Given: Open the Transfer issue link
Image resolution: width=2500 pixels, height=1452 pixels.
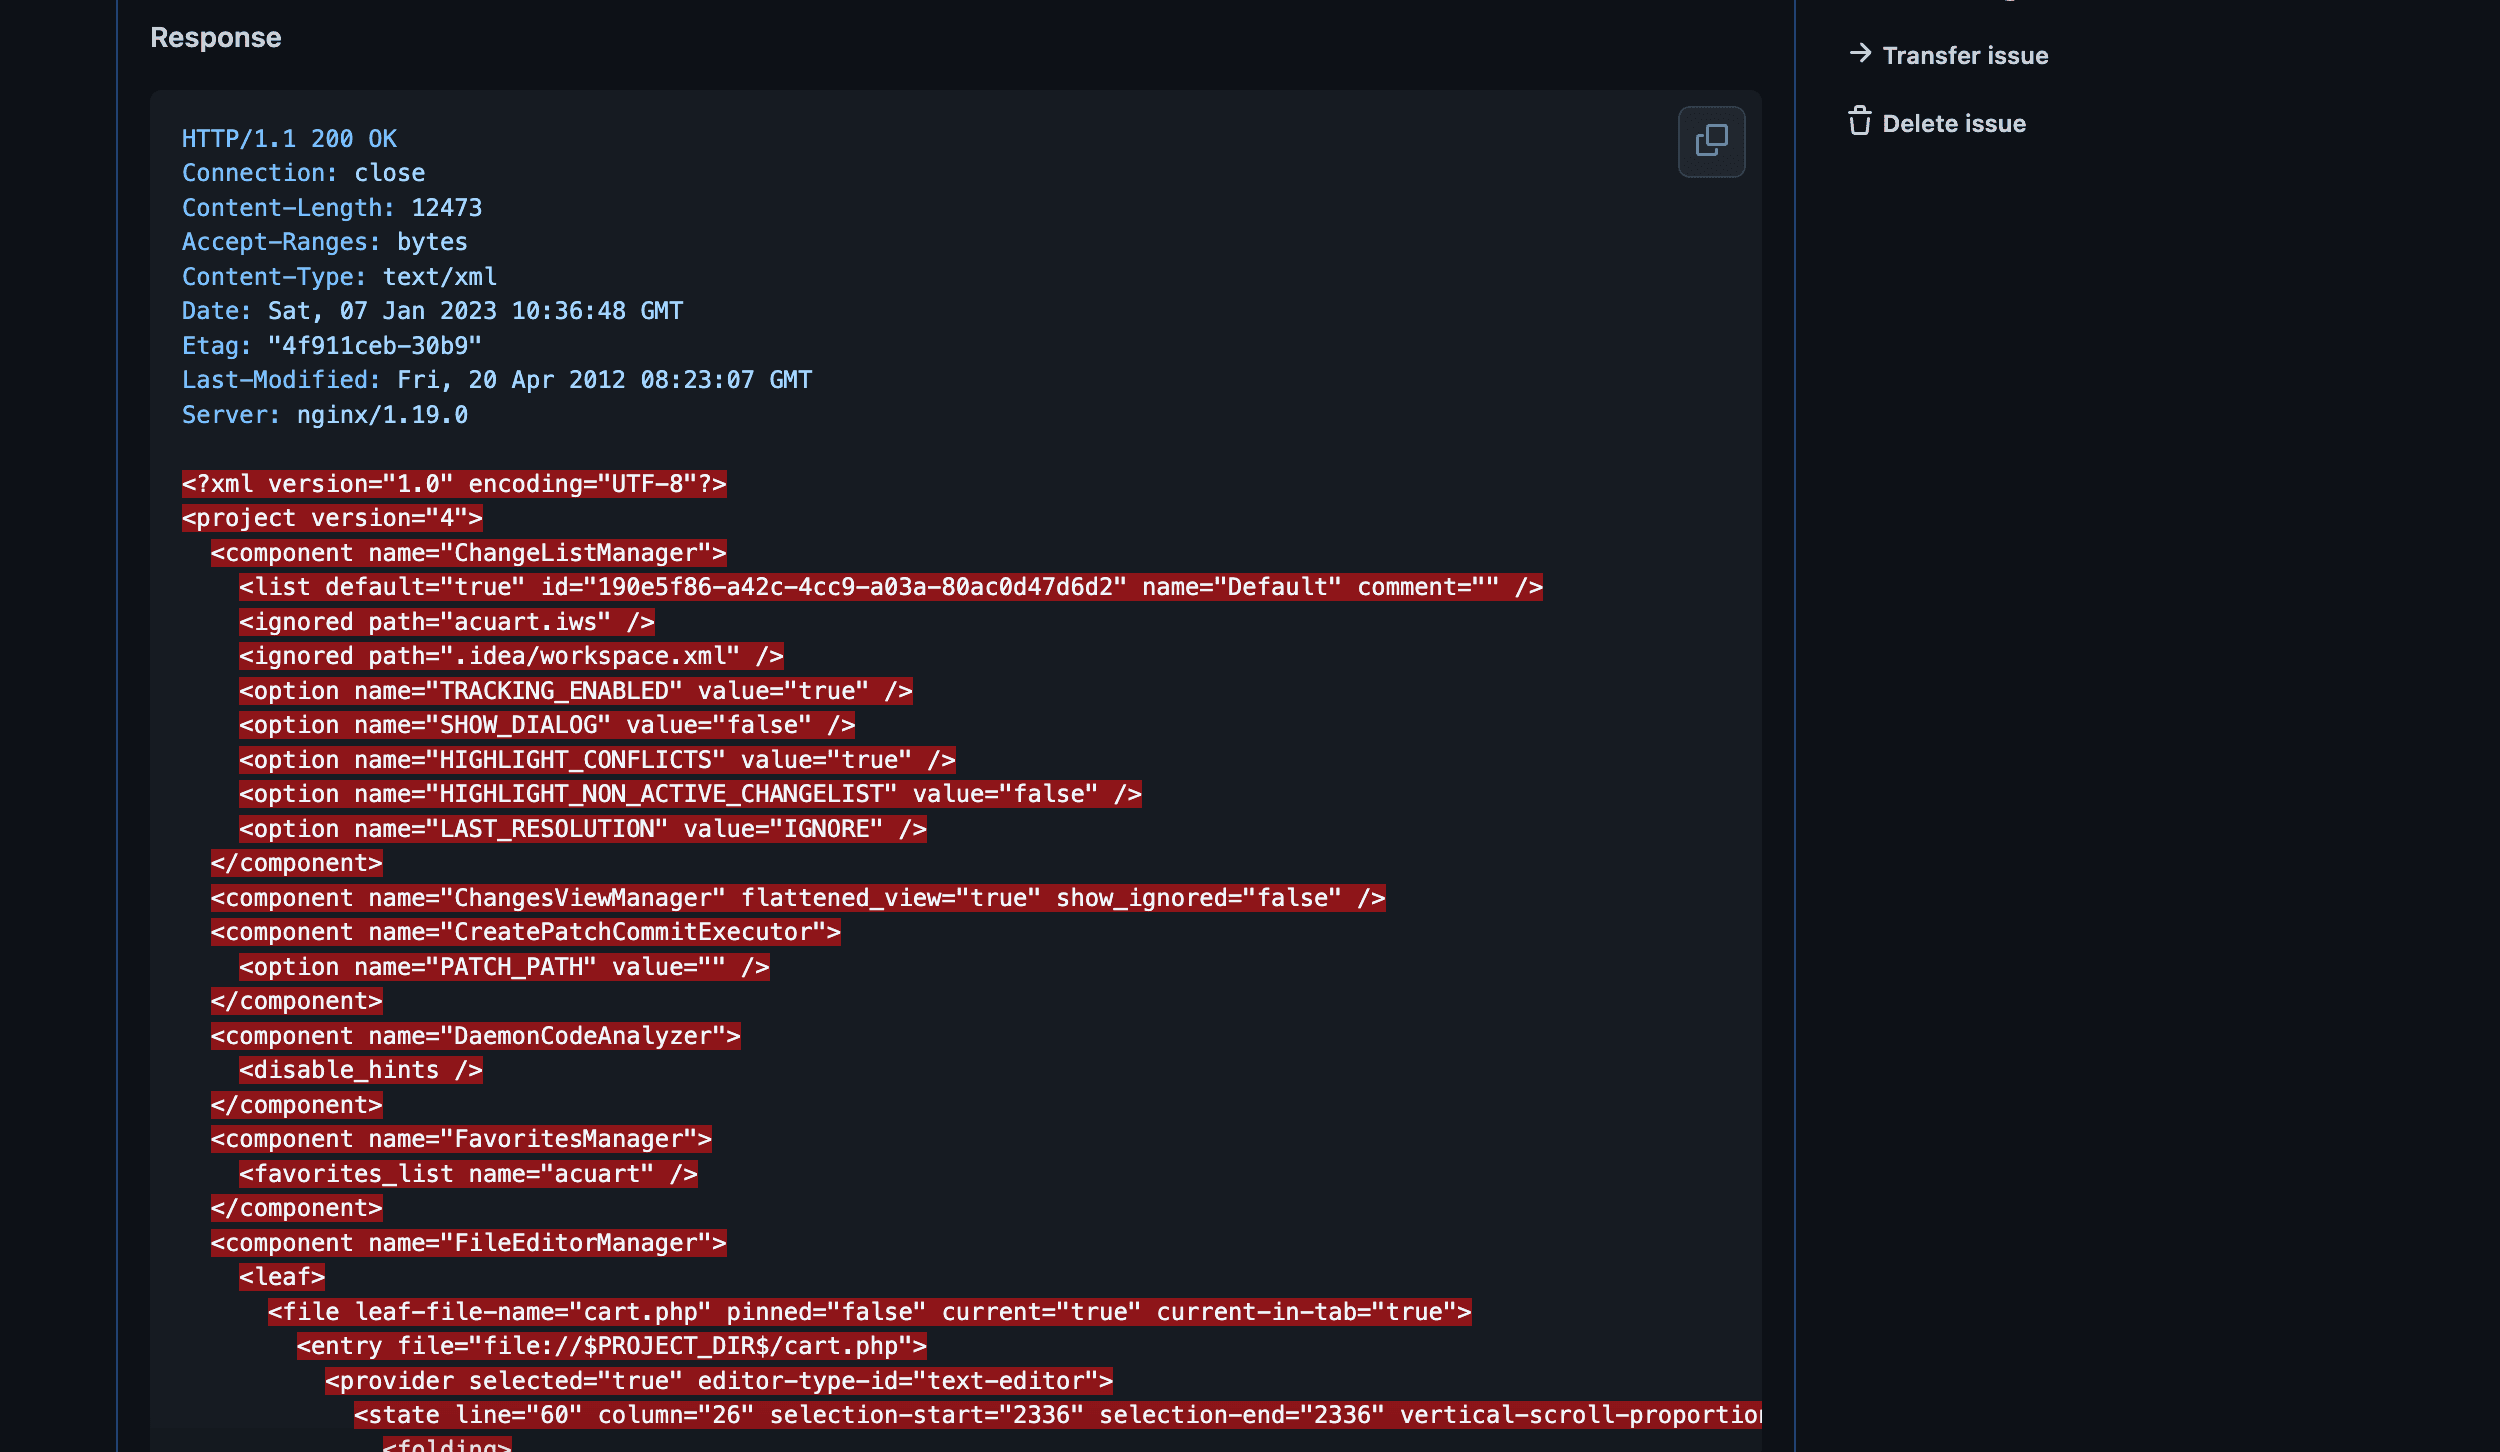Looking at the screenshot, I should (1964, 56).
